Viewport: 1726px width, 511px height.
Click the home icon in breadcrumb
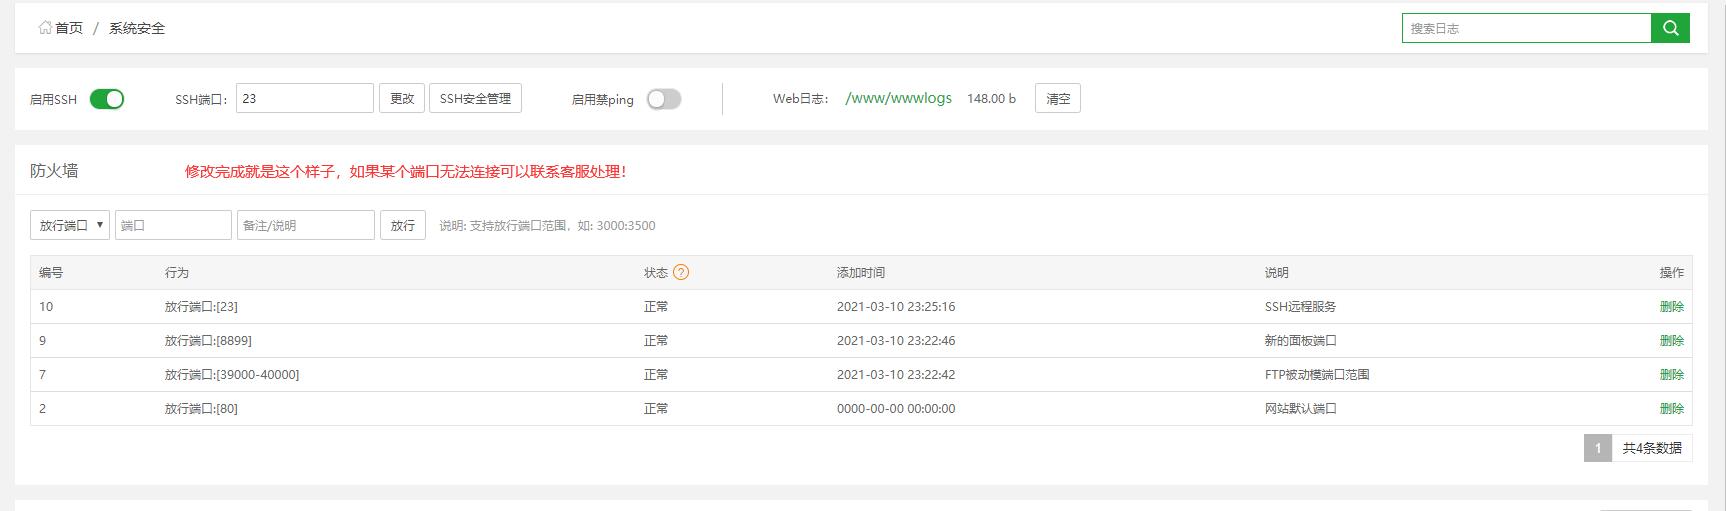45,28
